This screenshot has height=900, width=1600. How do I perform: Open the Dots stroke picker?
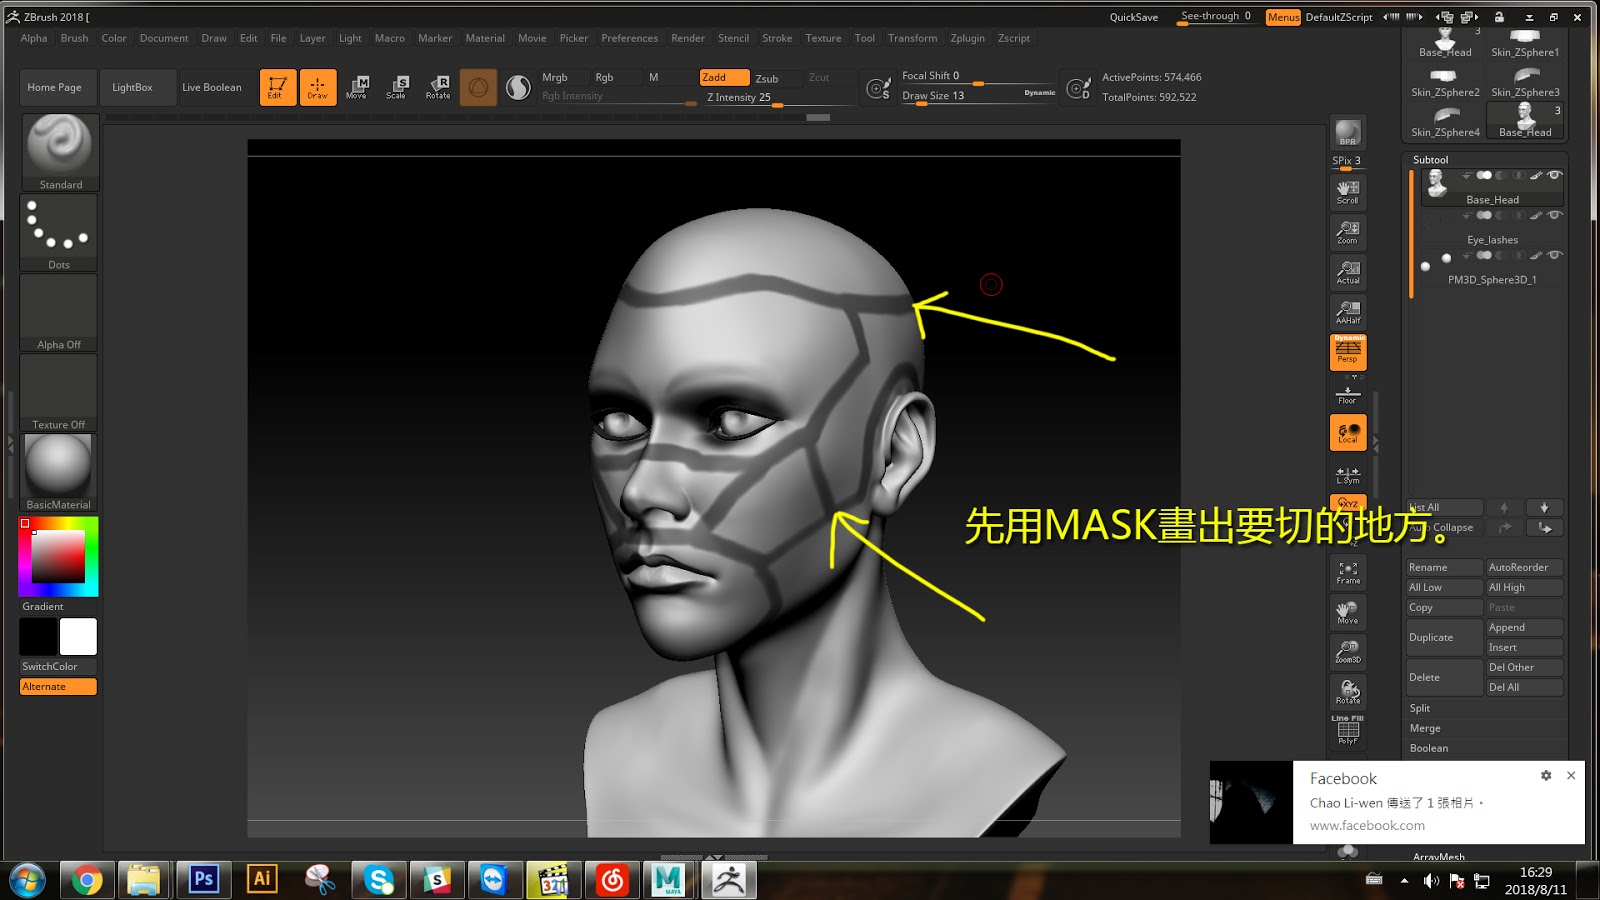point(59,232)
